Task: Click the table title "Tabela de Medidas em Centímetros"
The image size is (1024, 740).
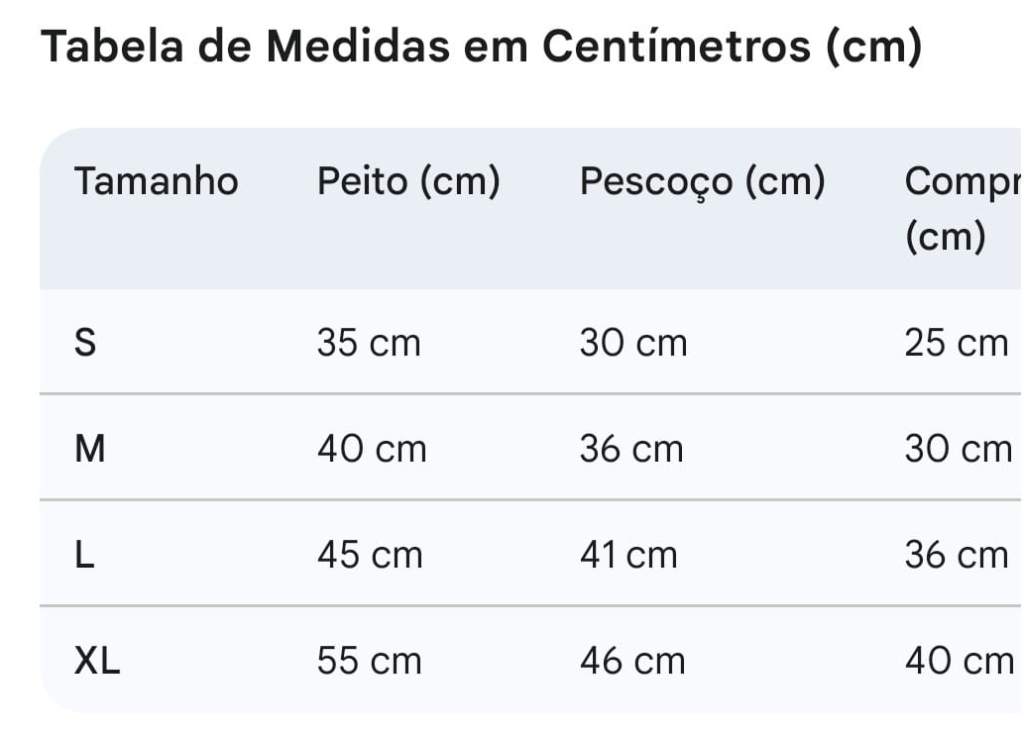Action: click(480, 47)
